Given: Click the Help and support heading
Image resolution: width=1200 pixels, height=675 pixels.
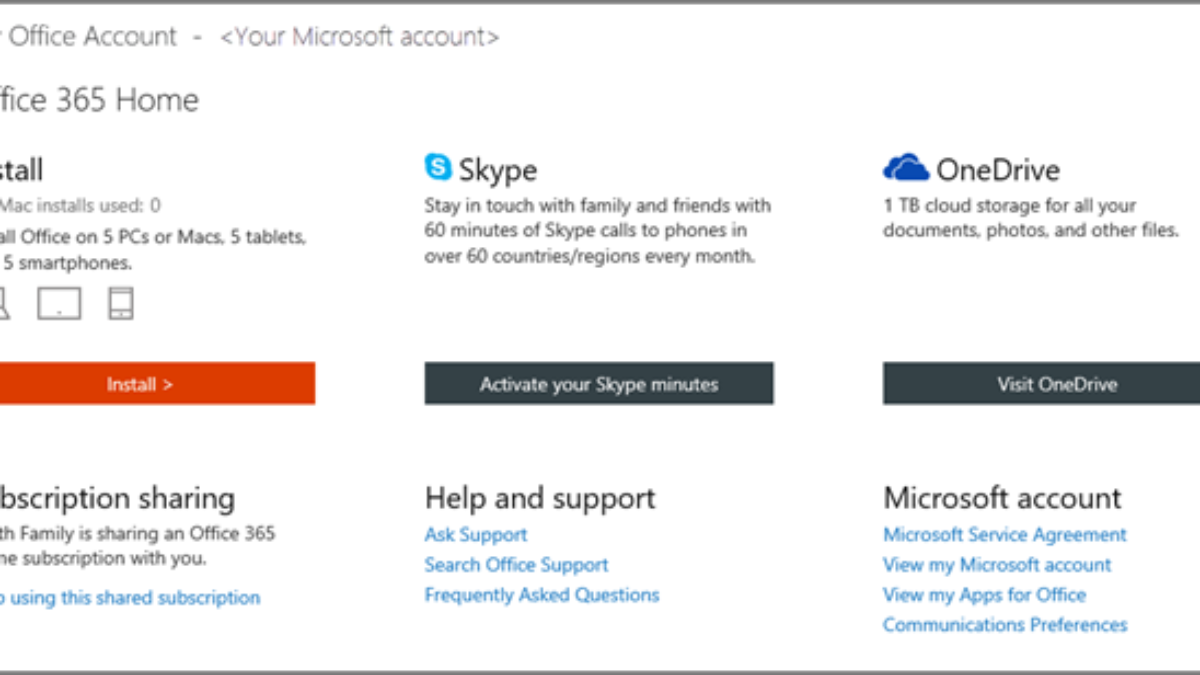Looking at the screenshot, I should tap(540, 498).
